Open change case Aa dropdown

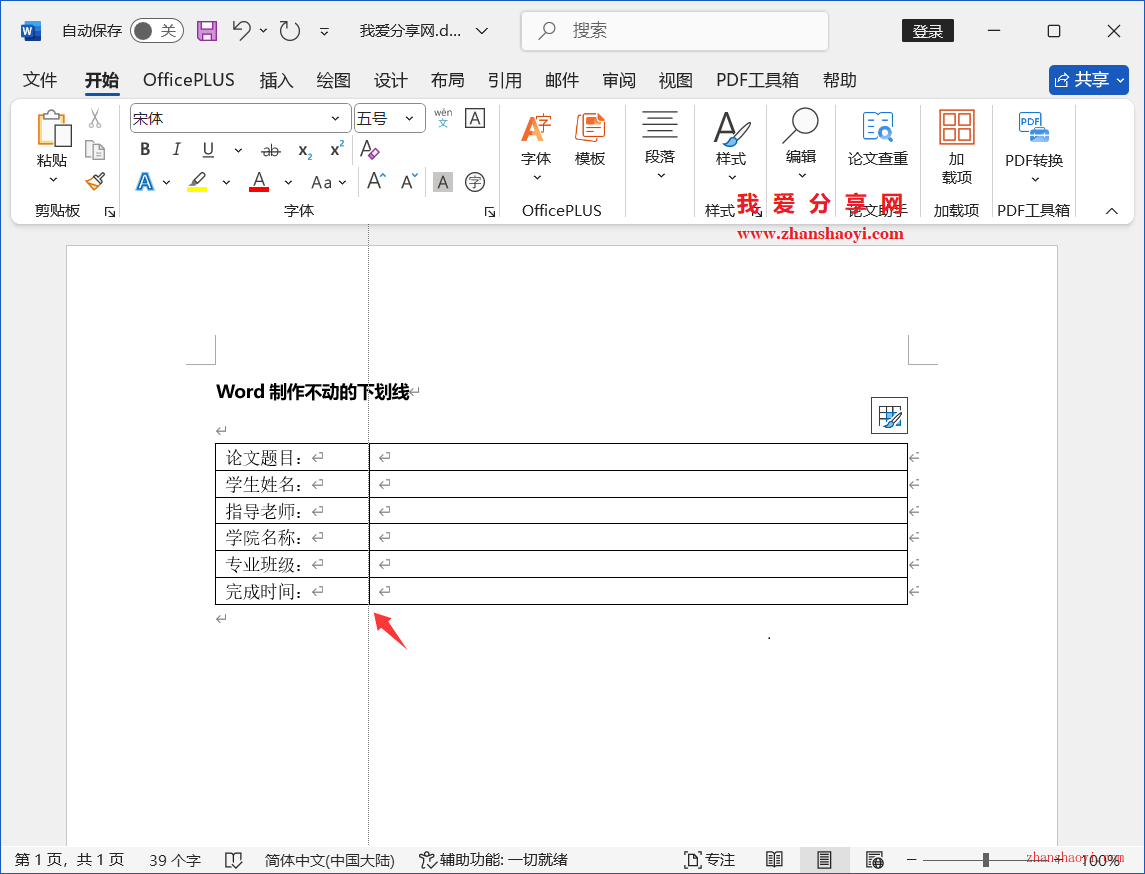pyautogui.click(x=329, y=182)
